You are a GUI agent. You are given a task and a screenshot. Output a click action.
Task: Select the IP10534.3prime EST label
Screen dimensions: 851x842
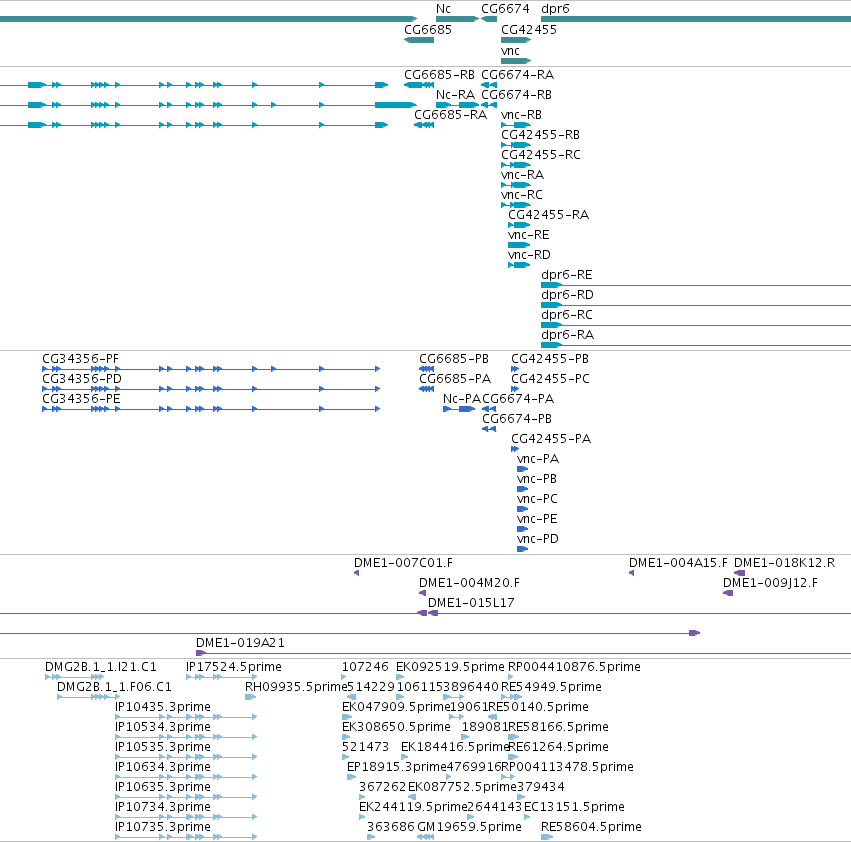(x=163, y=727)
